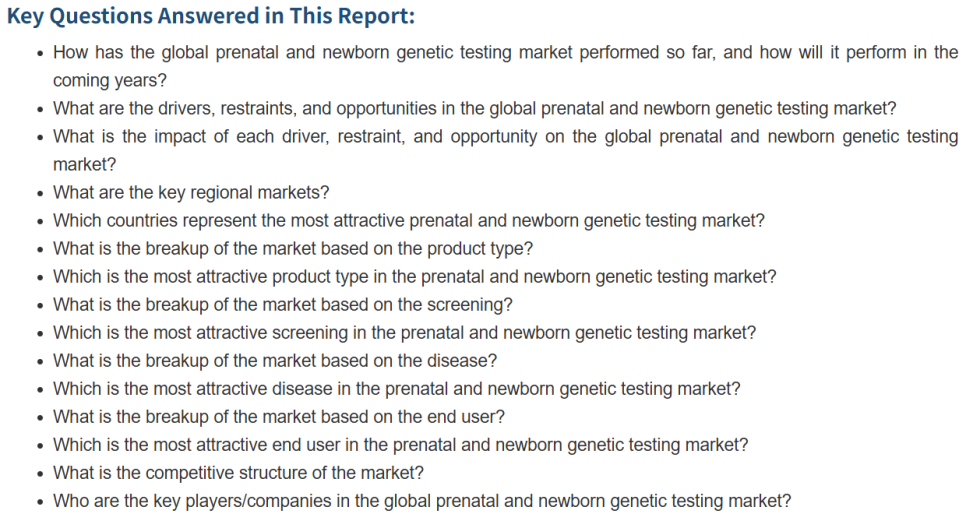Select the breakup based on end user question
This screenshot has width=966, height=514.
pyautogui.click(x=278, y=417)
